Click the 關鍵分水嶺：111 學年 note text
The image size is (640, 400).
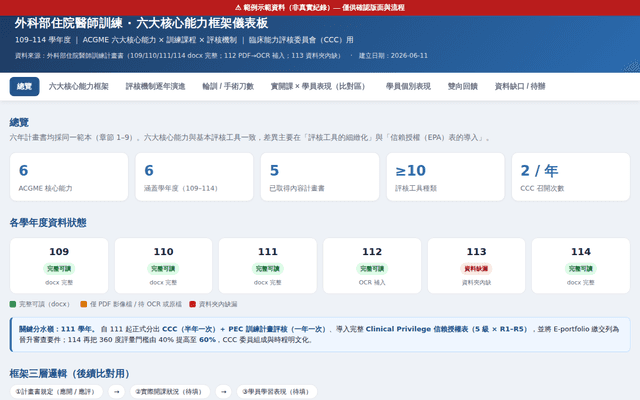coord(57,329)
